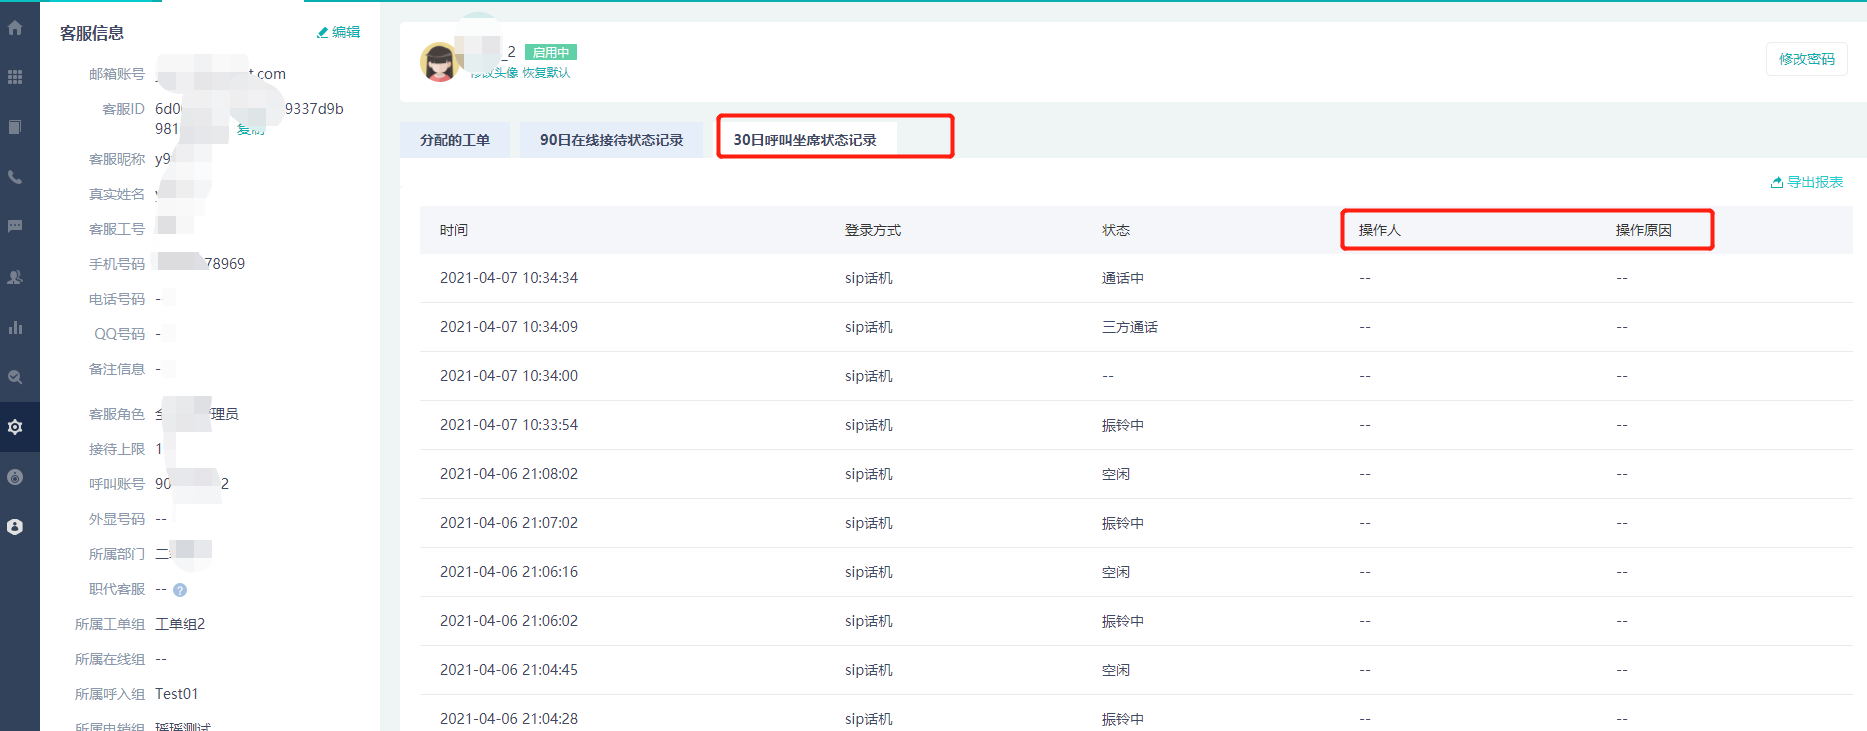Open the home icon in sidebar
The width and height of the screenshot is (1867, 731).
point(15,28)
